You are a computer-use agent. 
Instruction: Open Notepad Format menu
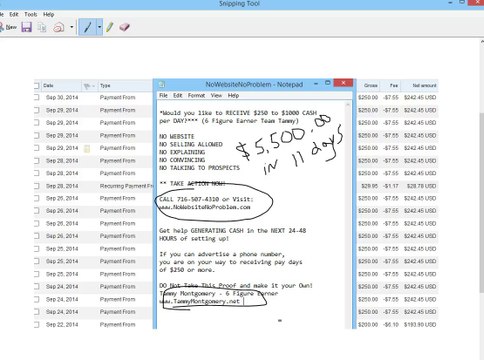(x=196, y=96)
